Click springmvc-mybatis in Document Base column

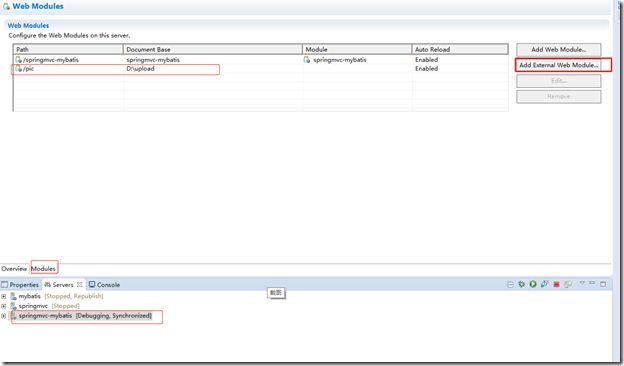153,60
